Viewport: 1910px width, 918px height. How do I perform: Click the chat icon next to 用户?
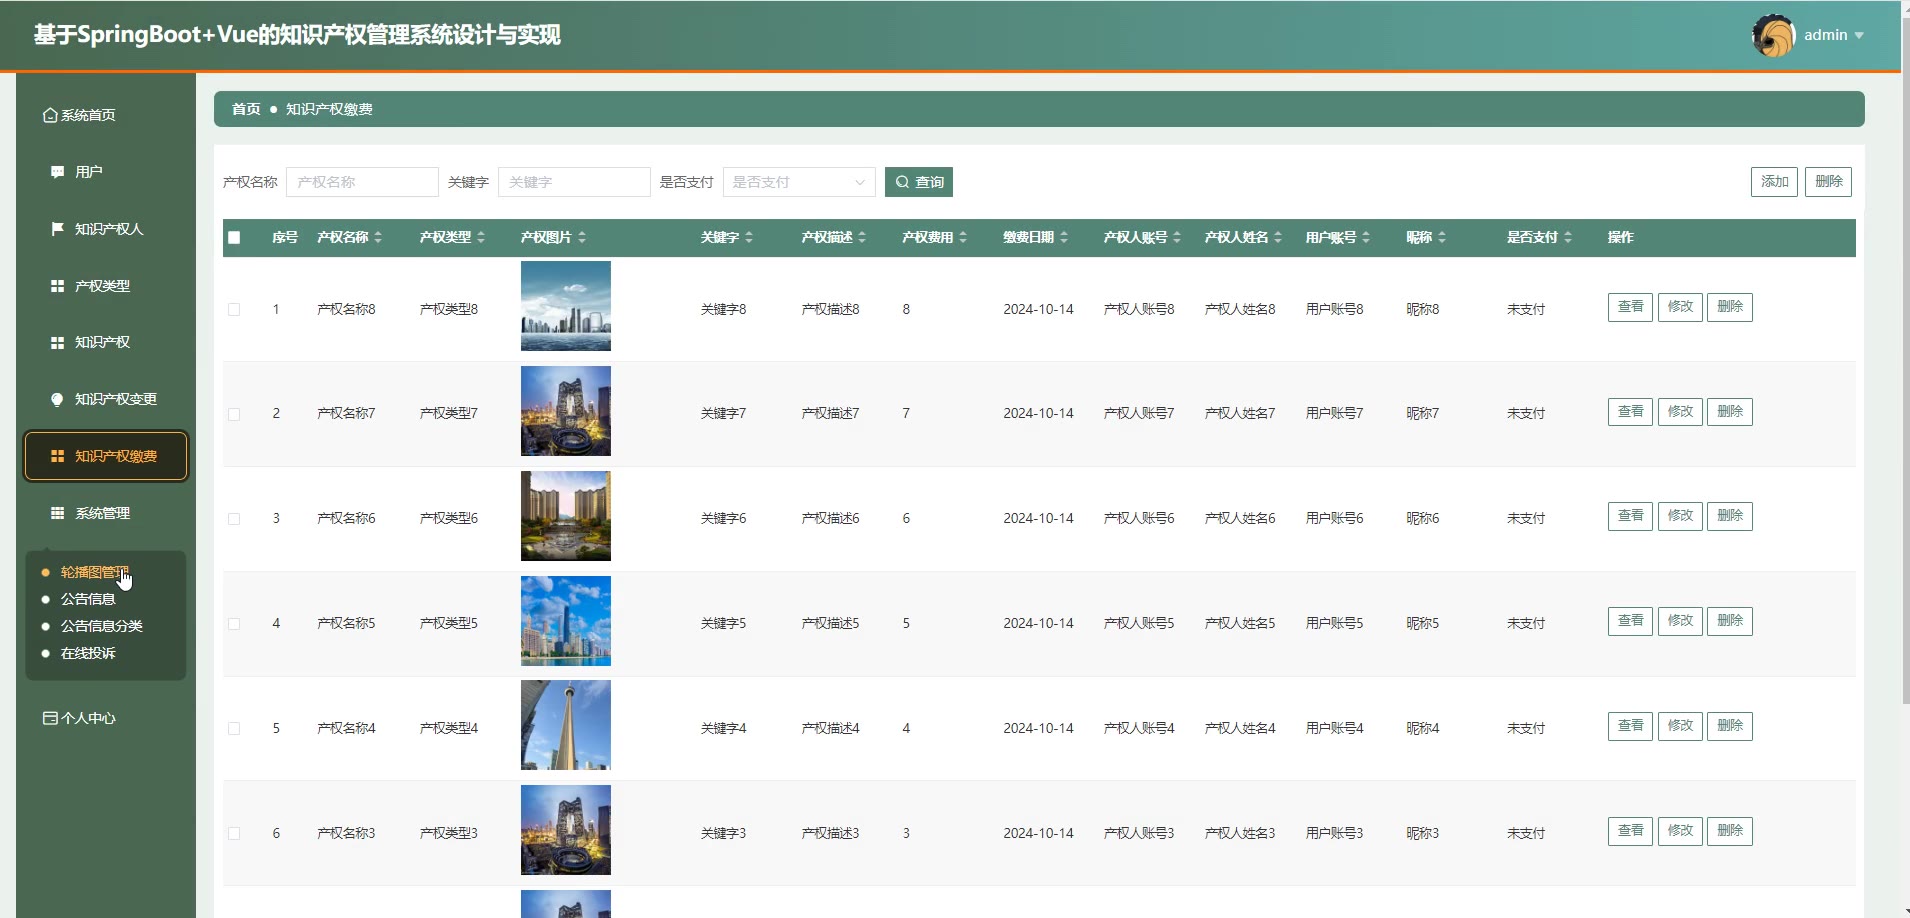pyautogui.click(x=57, y=172)
